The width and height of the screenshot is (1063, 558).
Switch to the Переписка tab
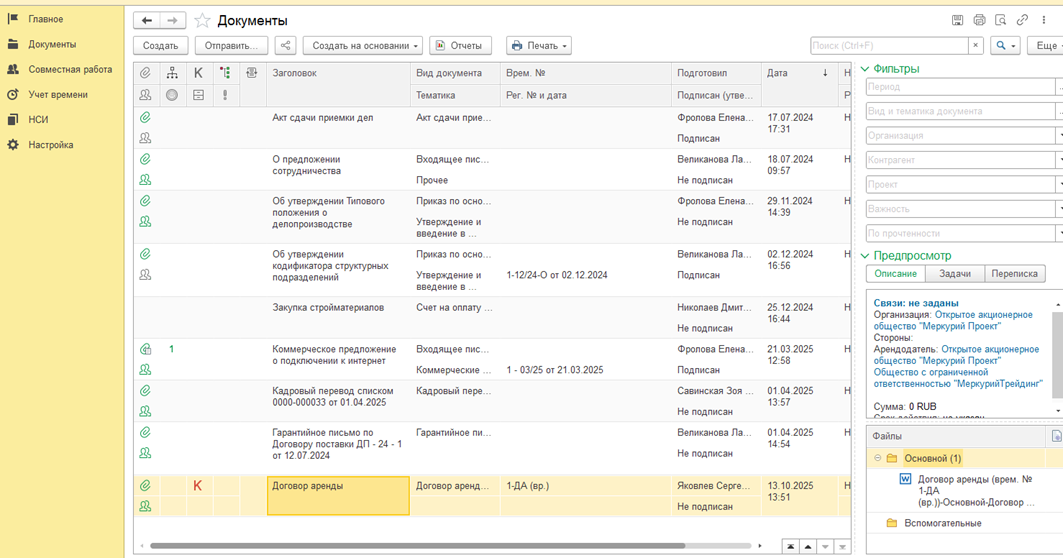[x=1014, y=274]
